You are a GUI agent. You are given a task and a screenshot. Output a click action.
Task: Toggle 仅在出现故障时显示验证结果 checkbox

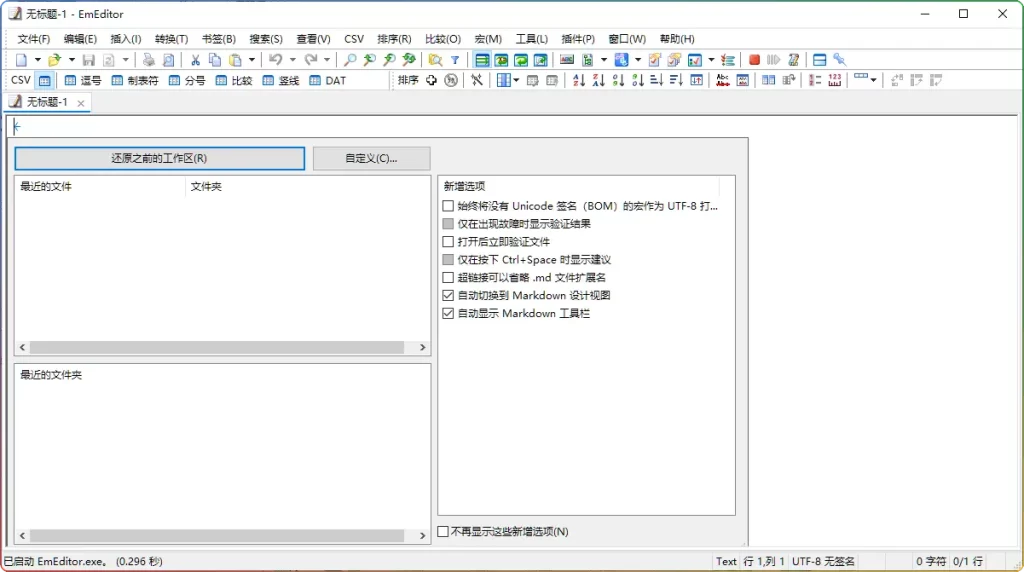coord(448,223)
